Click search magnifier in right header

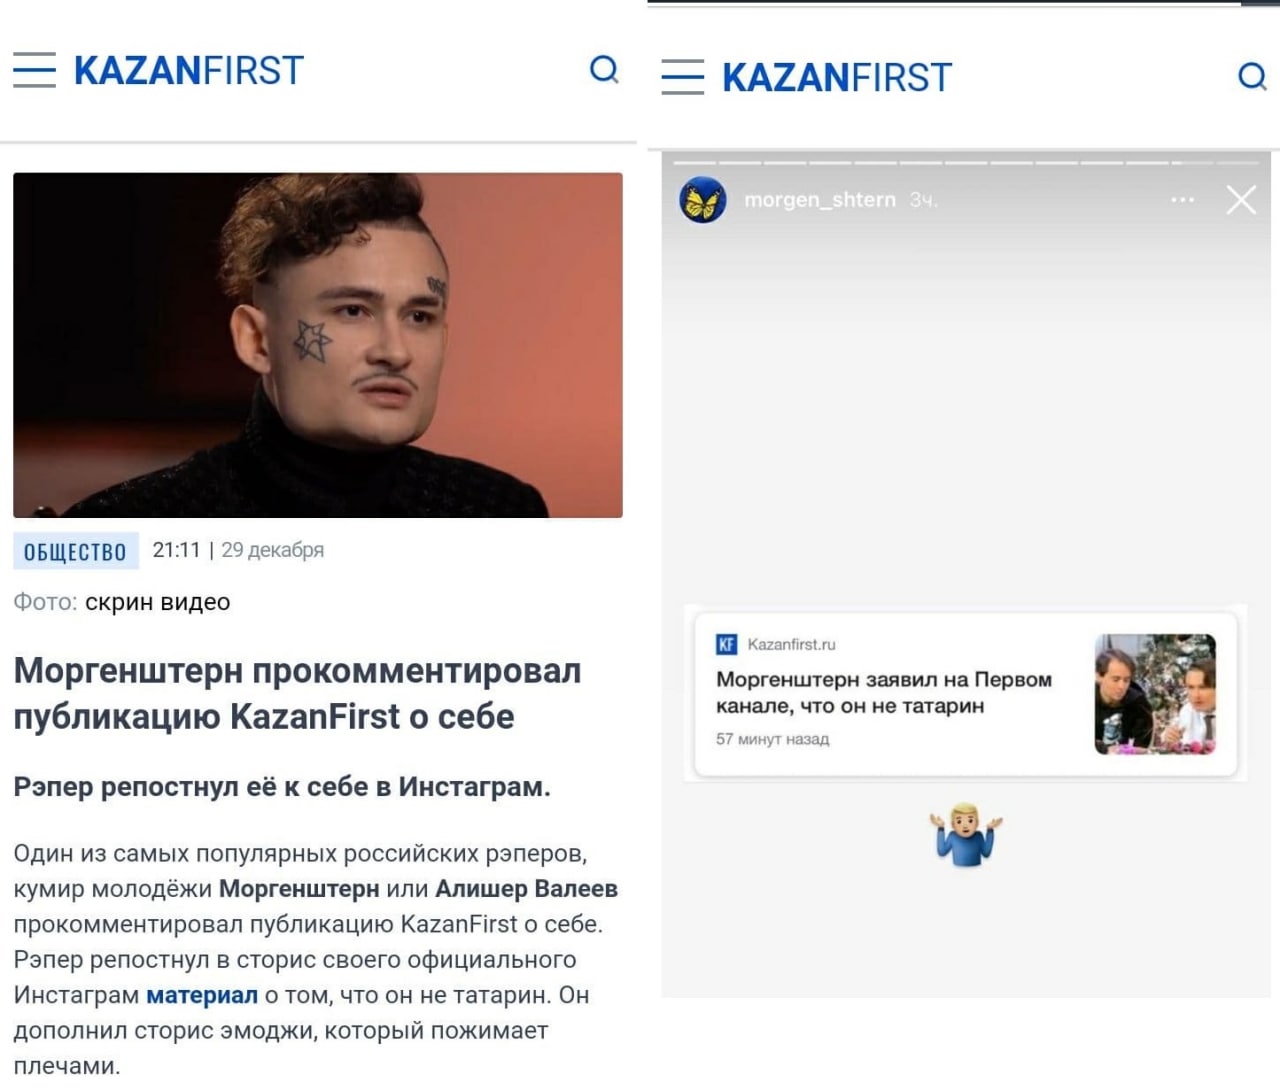[1252, 76]
